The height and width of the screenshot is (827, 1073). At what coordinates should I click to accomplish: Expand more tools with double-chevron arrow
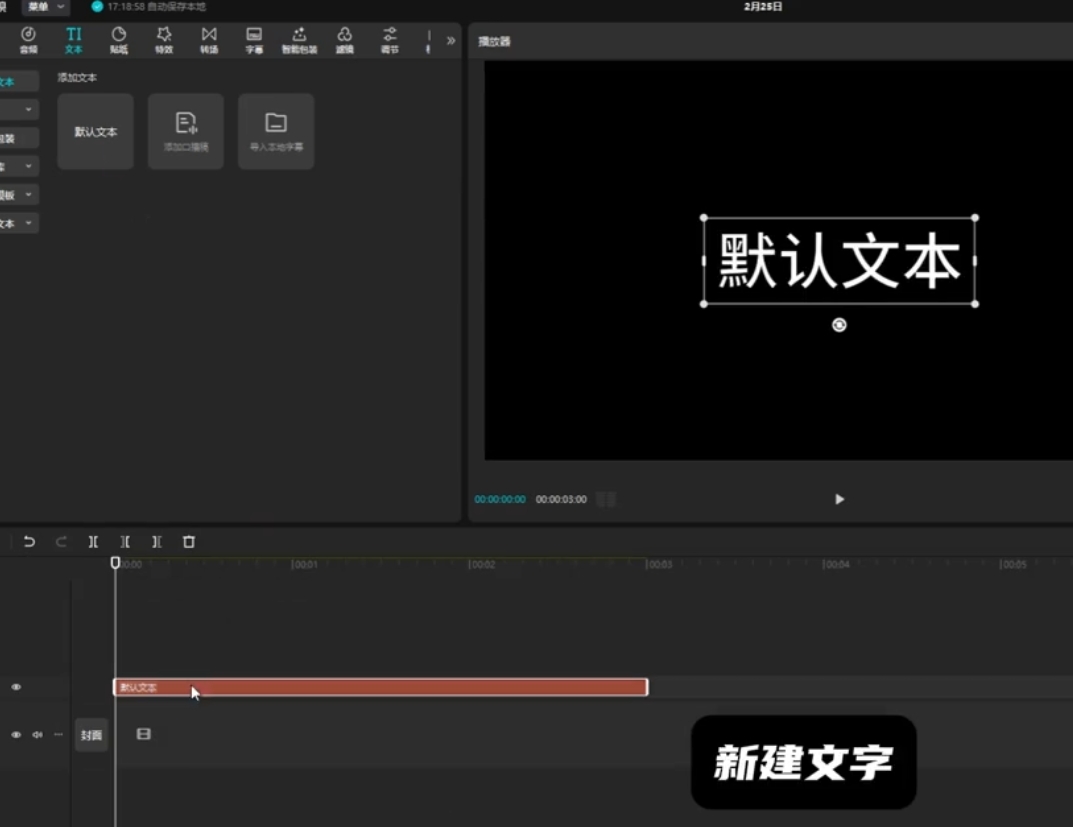(451, 41)
